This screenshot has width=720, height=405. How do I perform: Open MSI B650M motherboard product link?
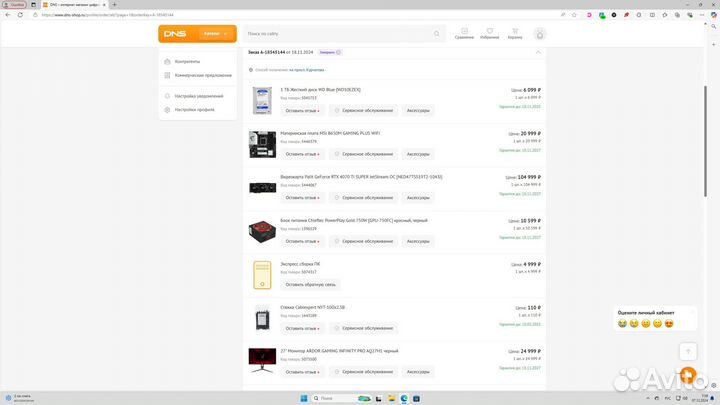(x=330, y=133)
